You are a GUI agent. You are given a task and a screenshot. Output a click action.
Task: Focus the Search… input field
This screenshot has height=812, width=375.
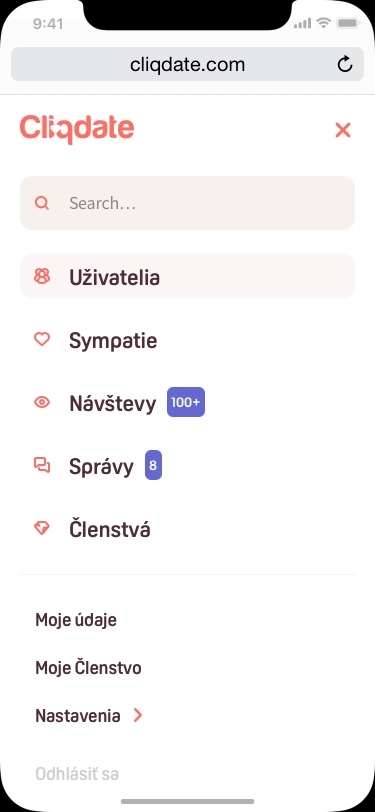click(188, 203)
